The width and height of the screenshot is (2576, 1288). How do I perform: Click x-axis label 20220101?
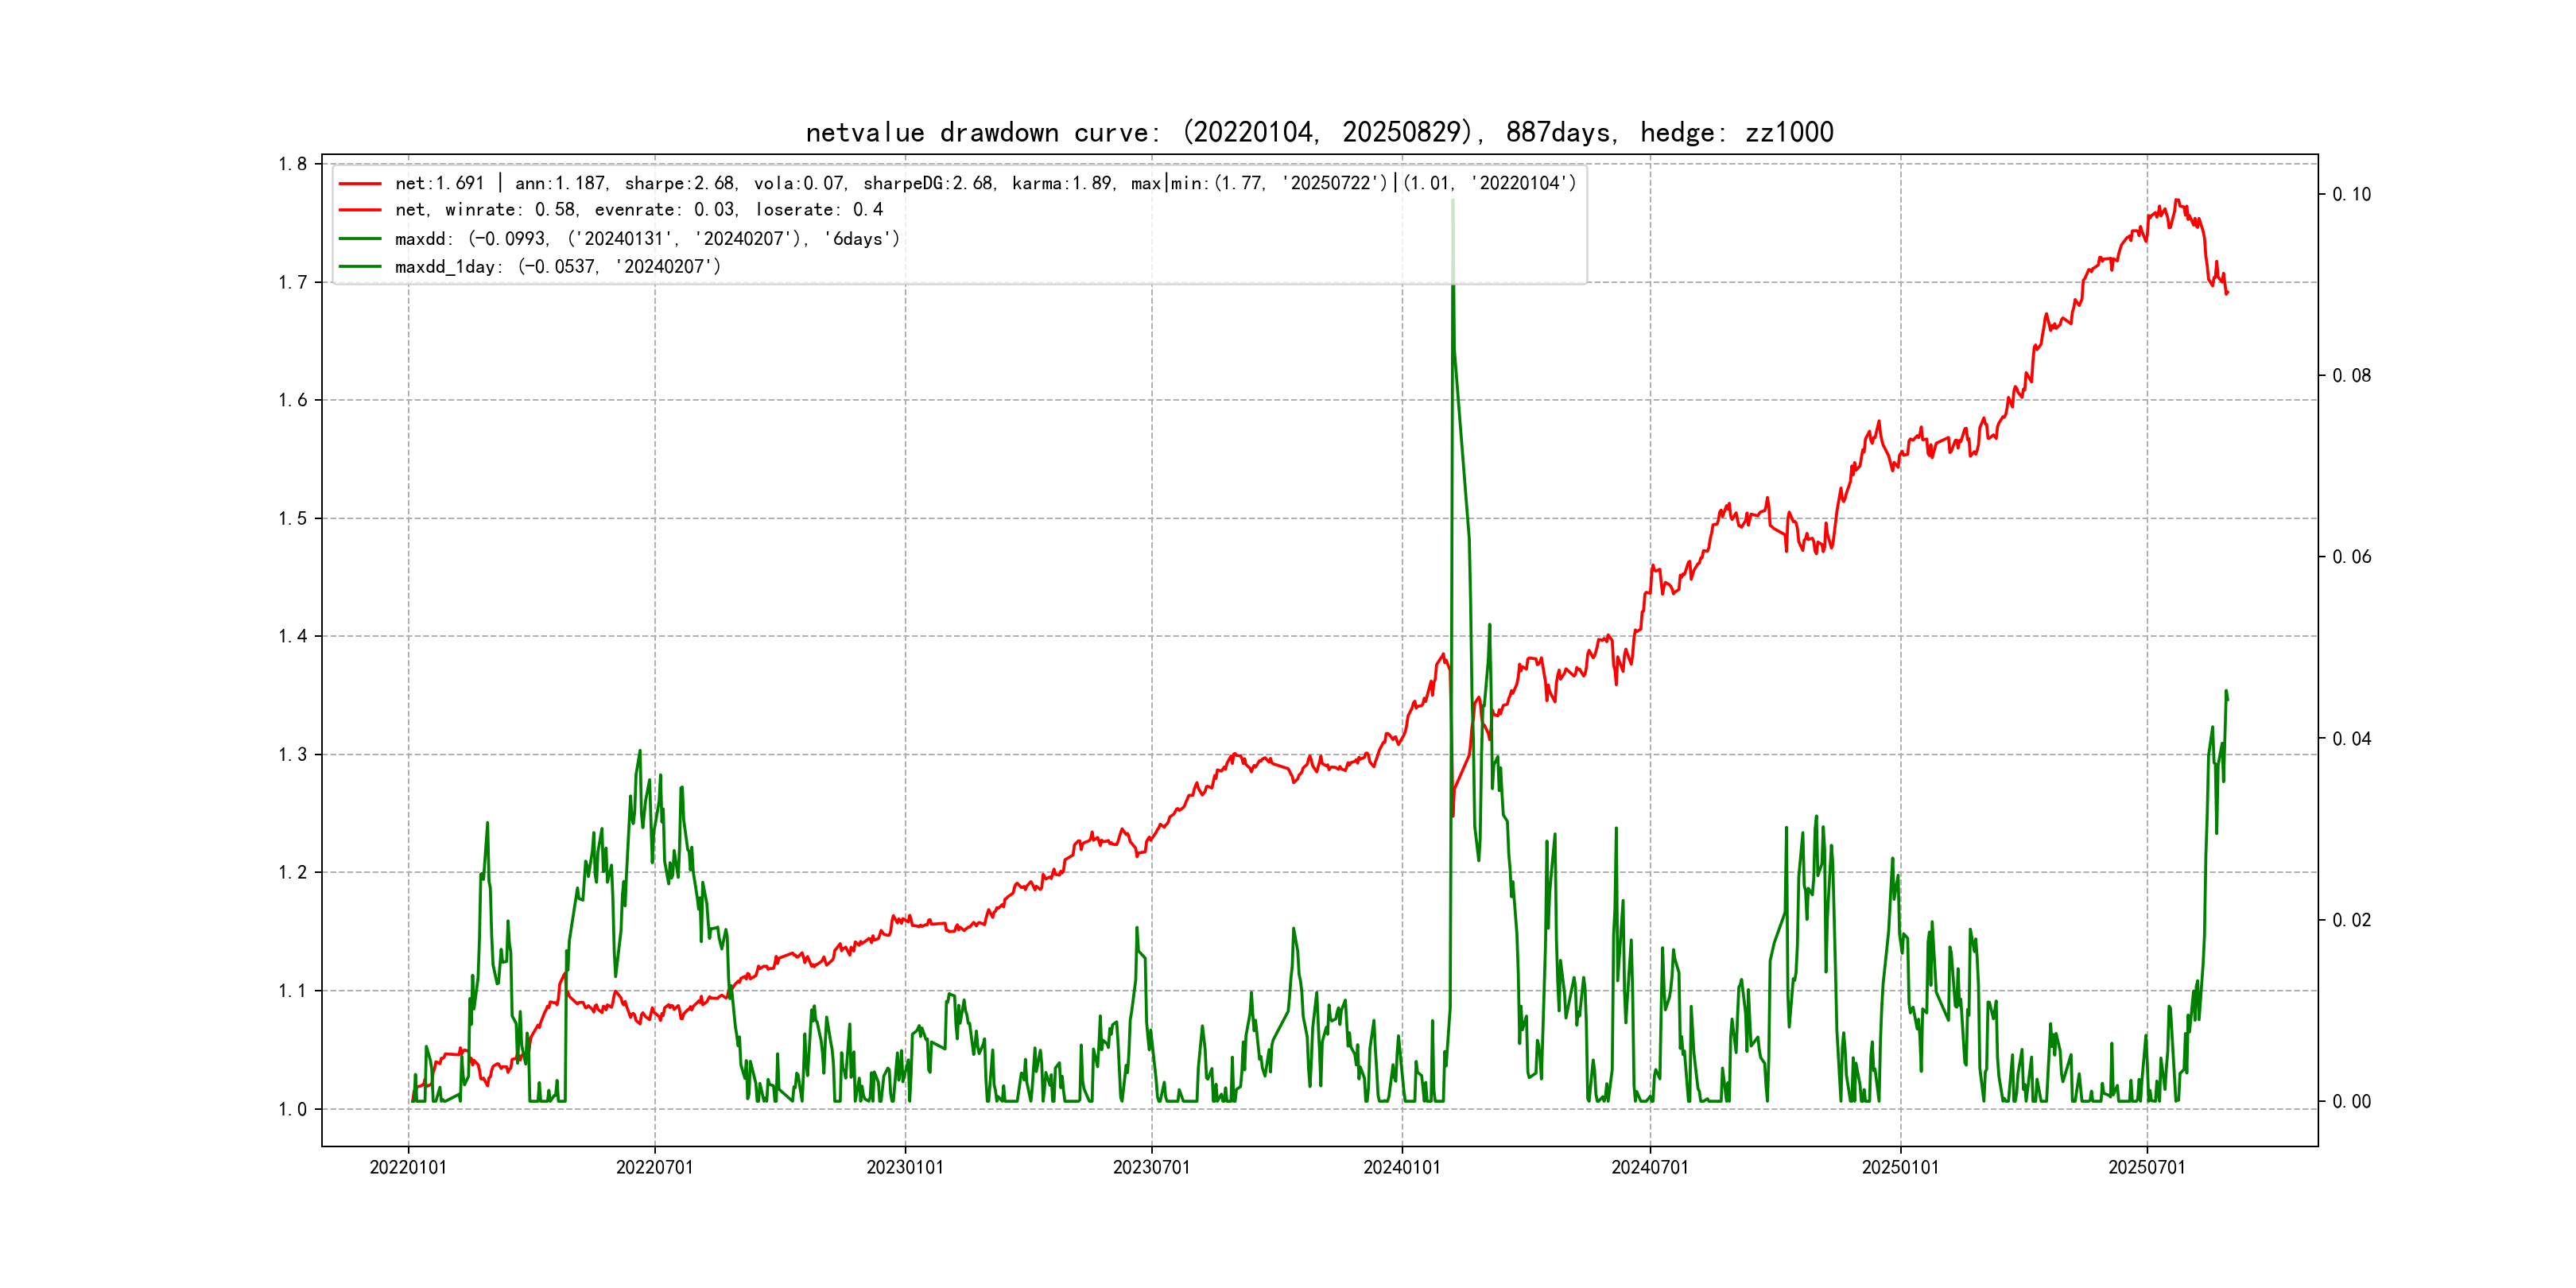(x=408, y=1167)
